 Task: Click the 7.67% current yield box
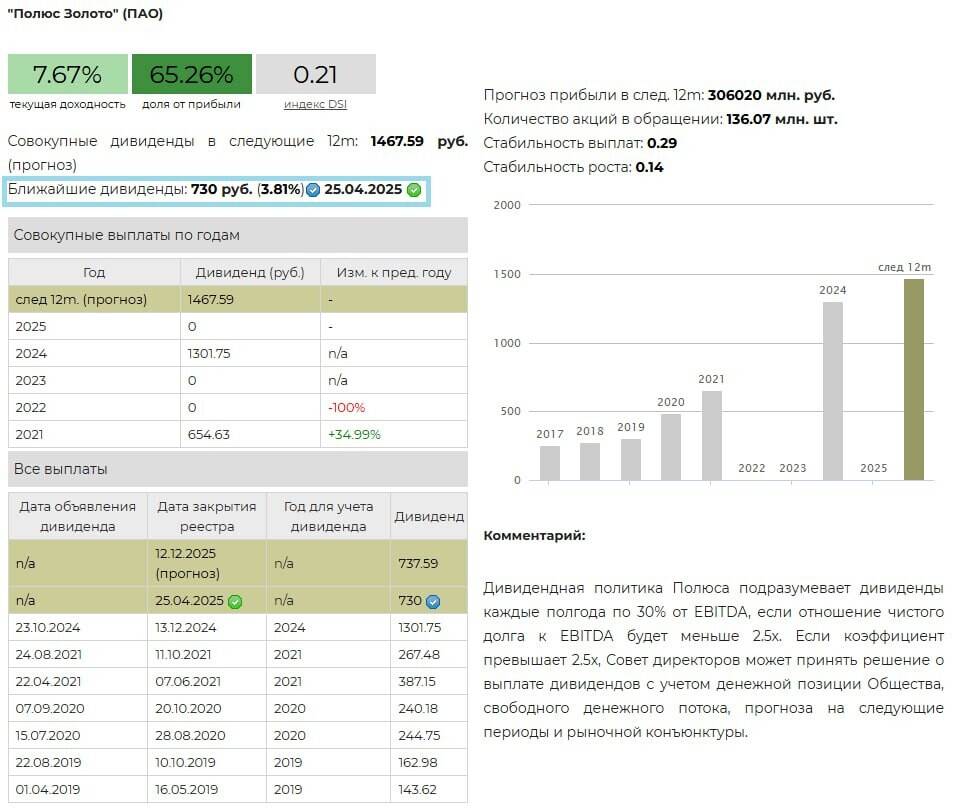point(68,75)
